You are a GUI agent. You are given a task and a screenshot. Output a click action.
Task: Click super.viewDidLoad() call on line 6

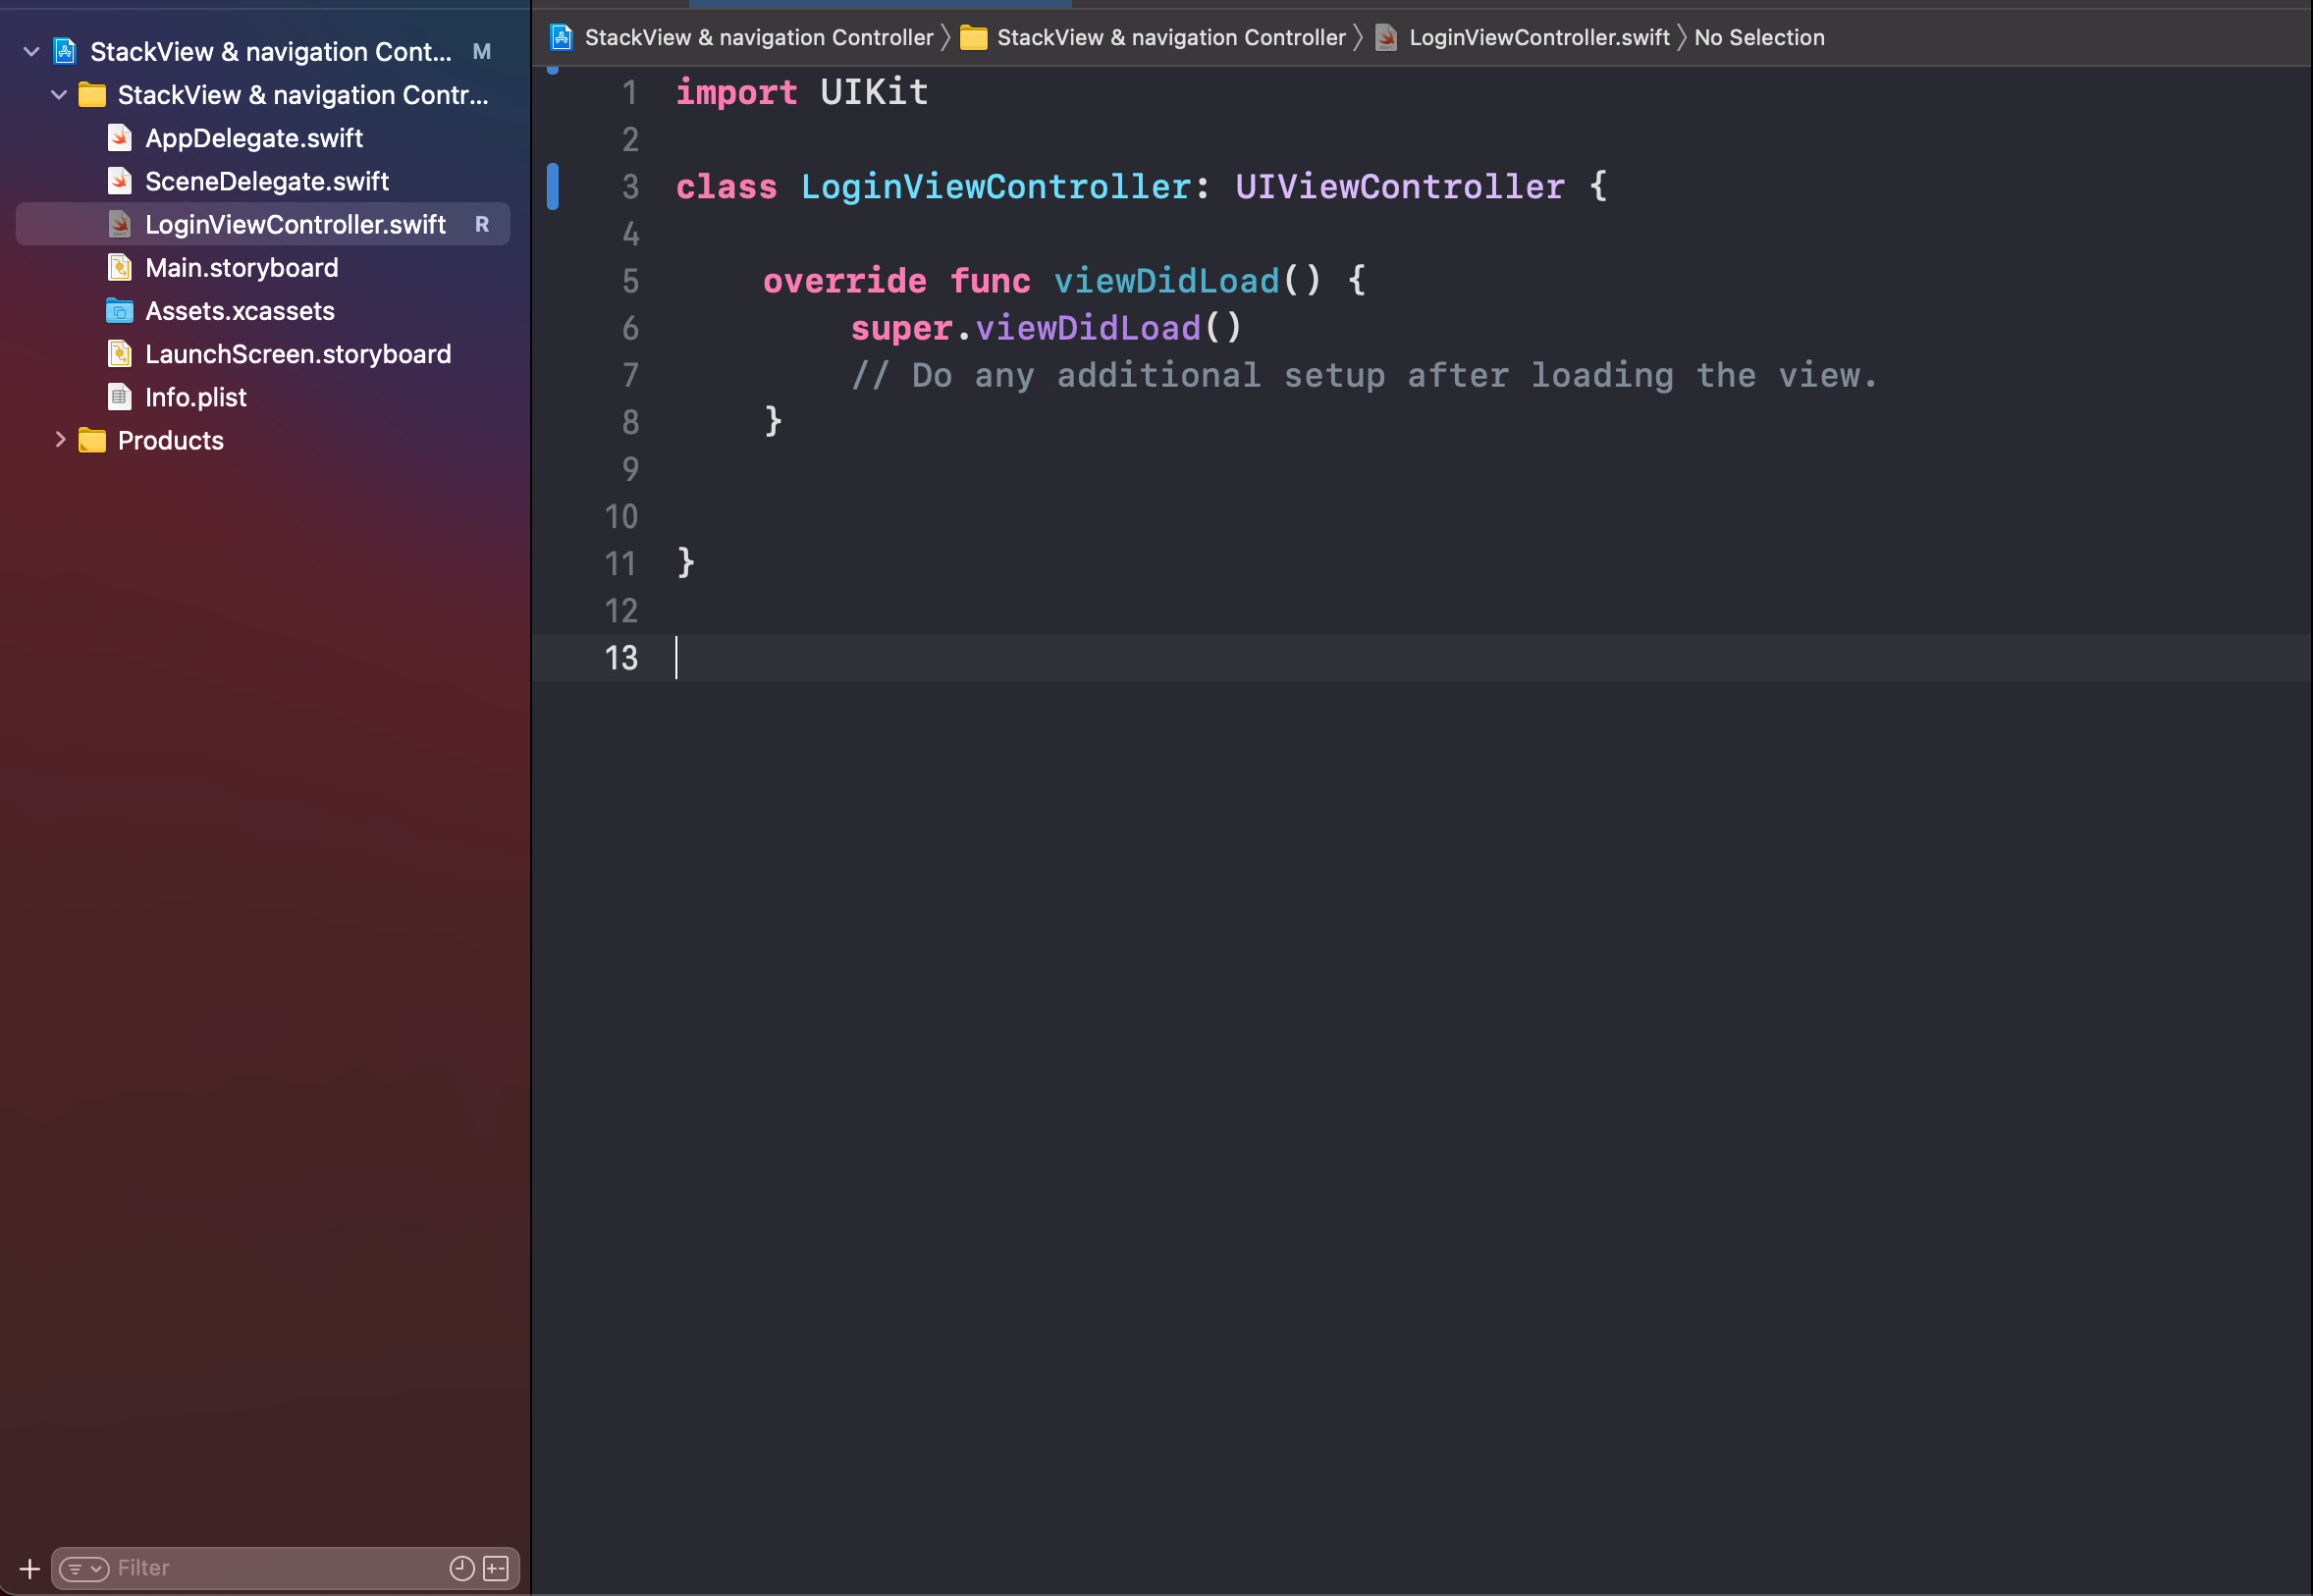(1046, 328)
